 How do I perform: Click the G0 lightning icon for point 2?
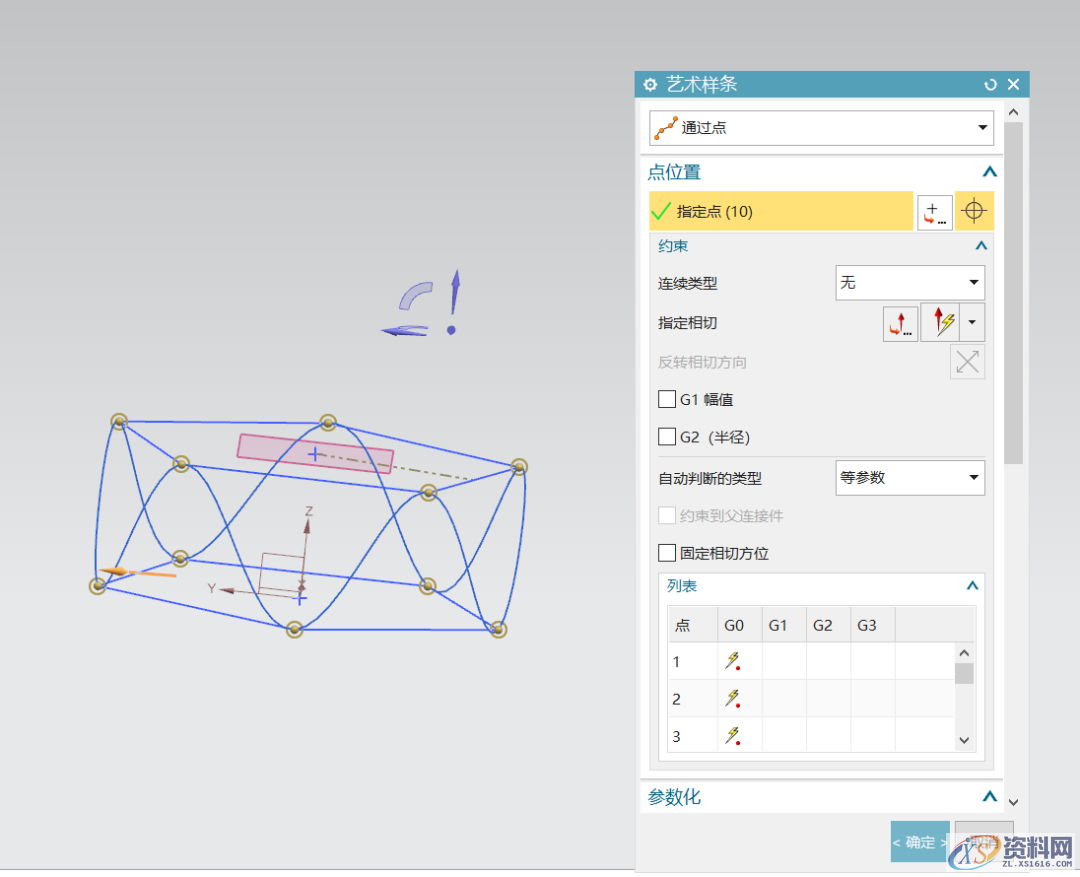(x=735, y=698)
